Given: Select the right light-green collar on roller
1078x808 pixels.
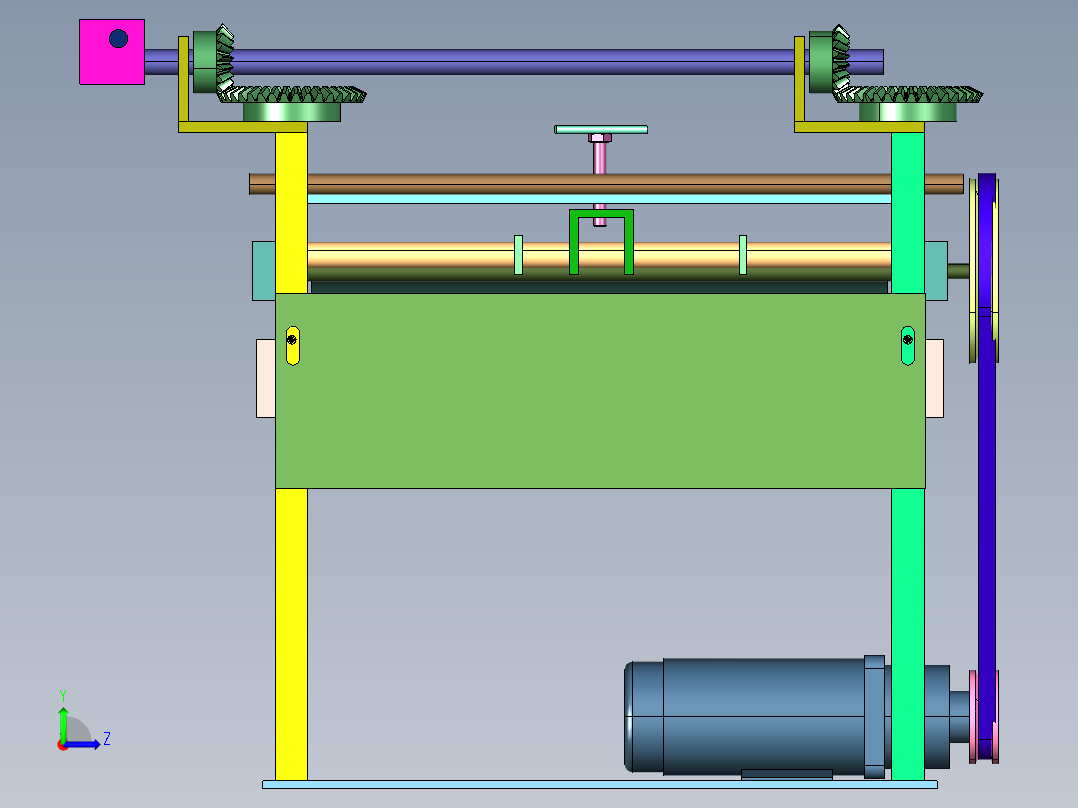Looking at the screenshot, I should pyautogui.click(x=742, y=255).
